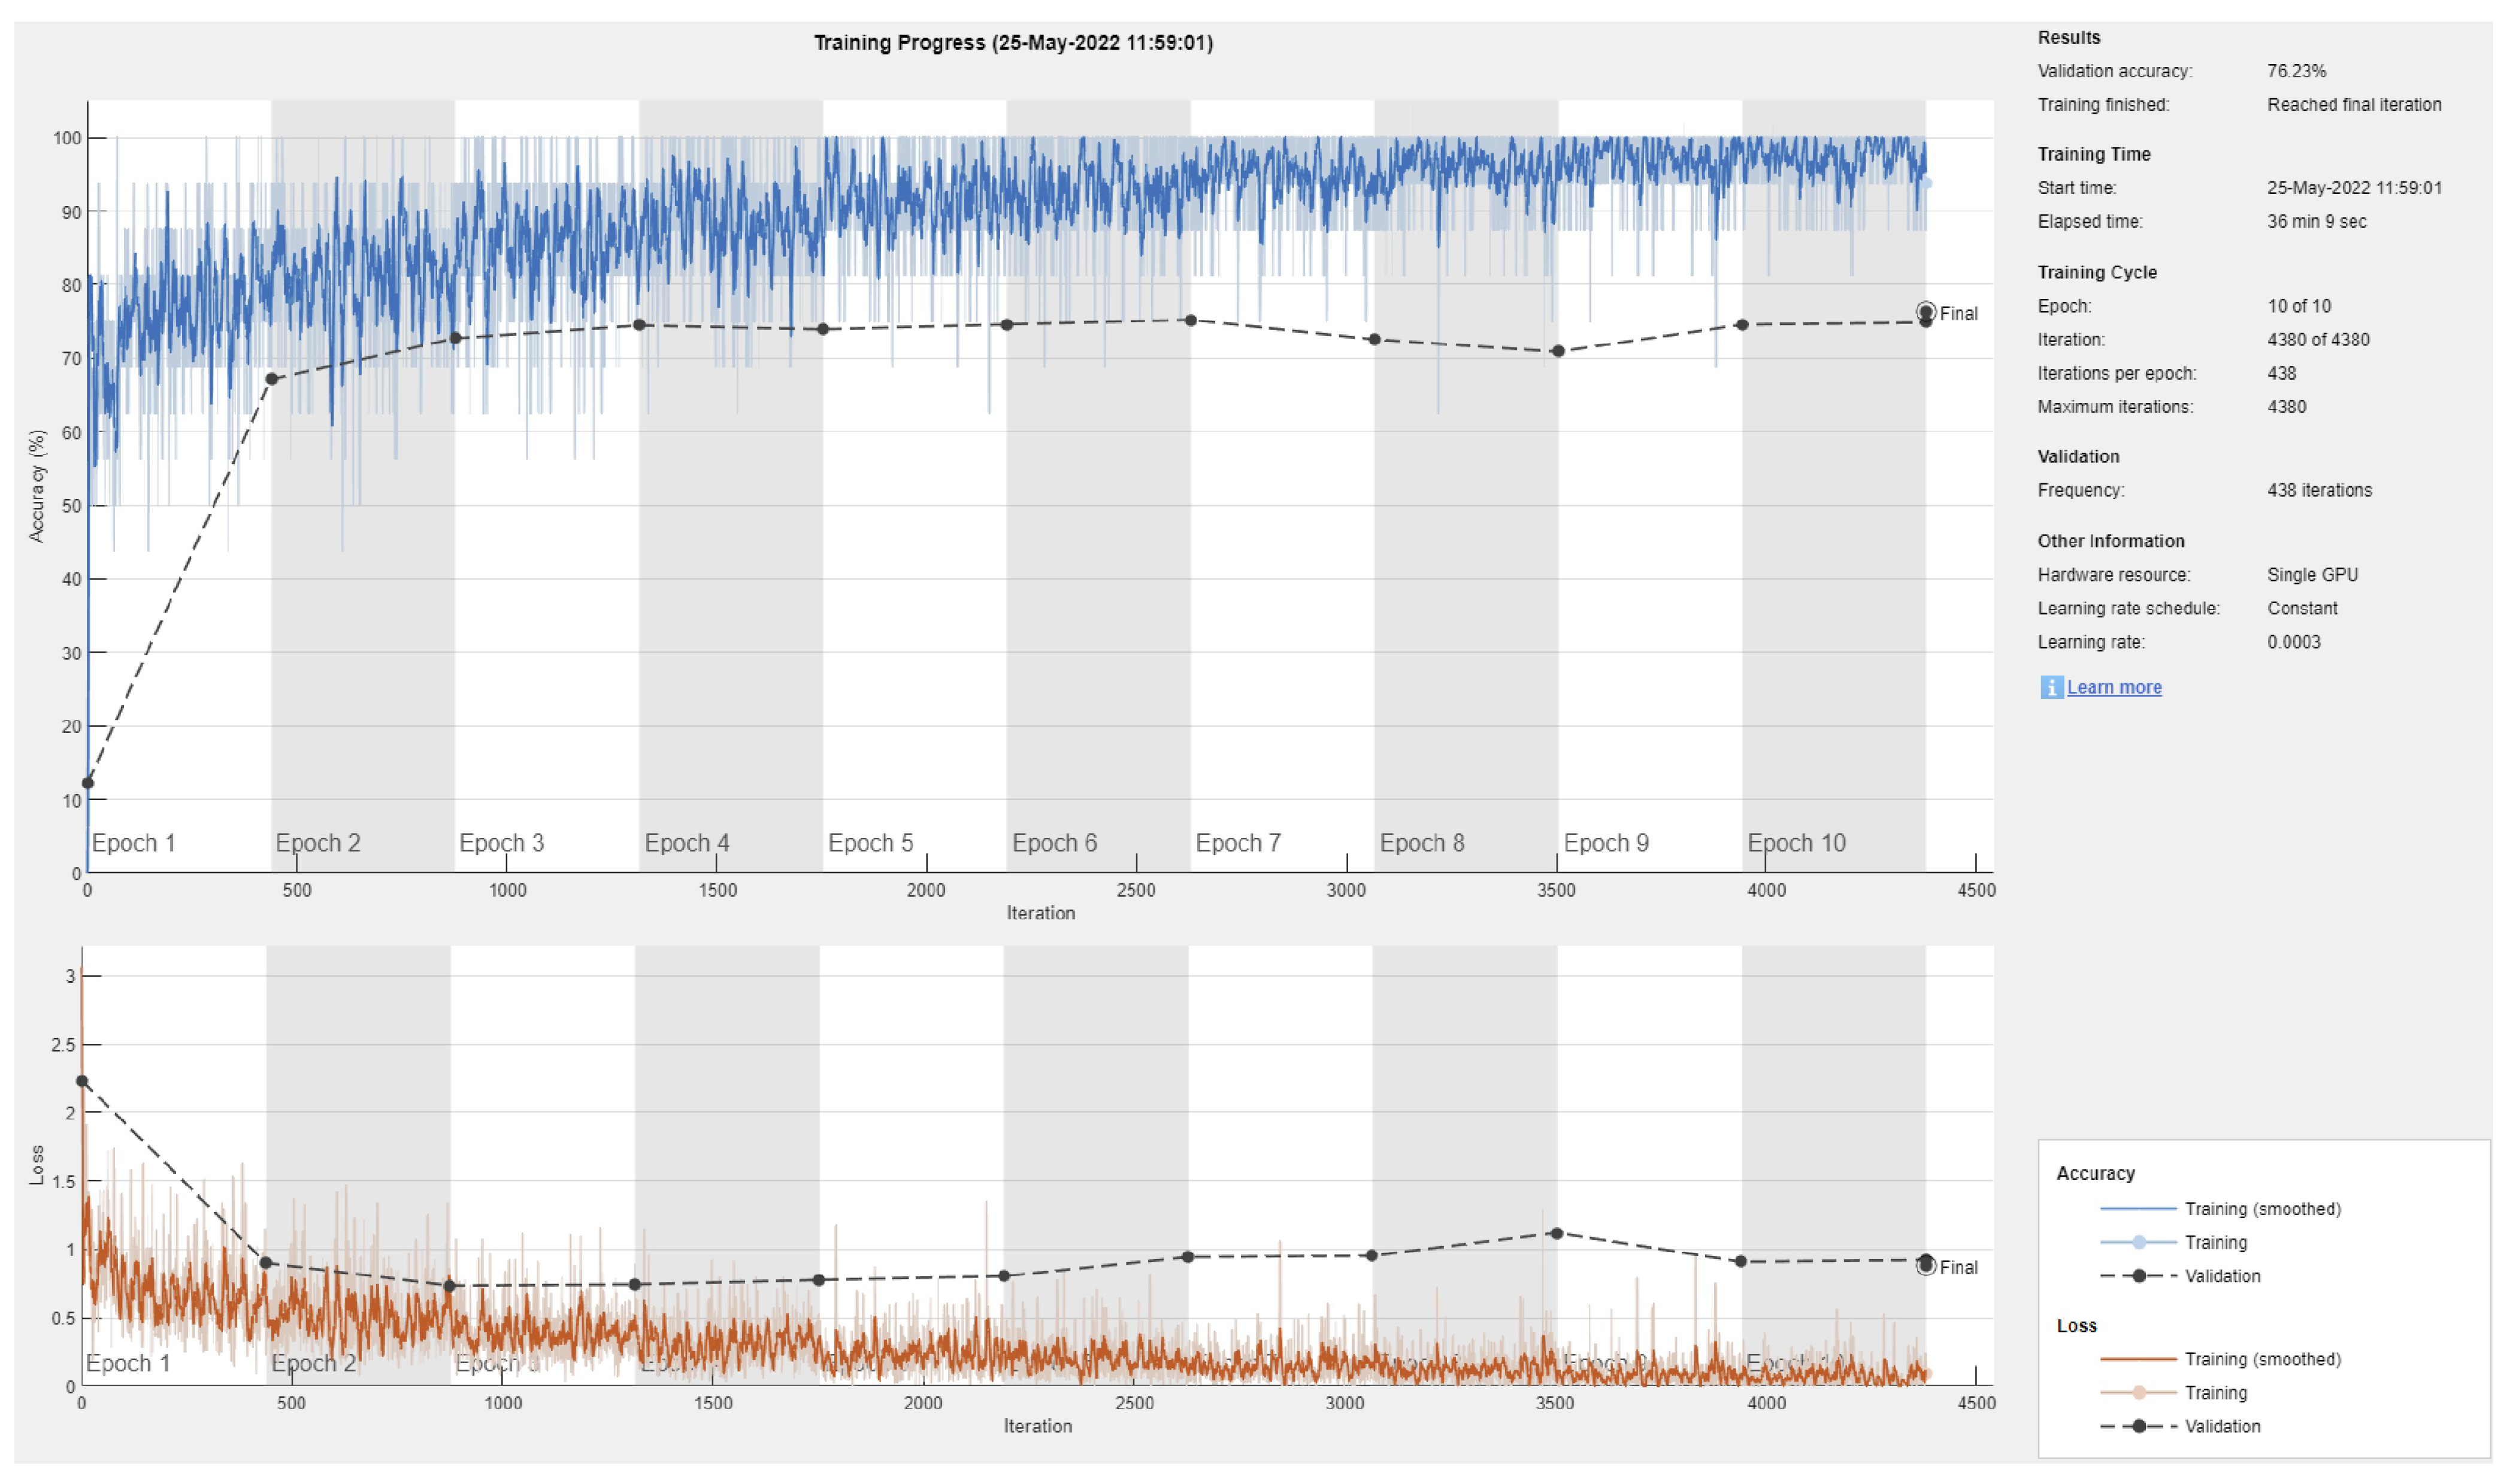Click Accuracy Validation dashed legend marker
Image resolution: width=2516 pixels, height=1484 pixels.
2138,1276
